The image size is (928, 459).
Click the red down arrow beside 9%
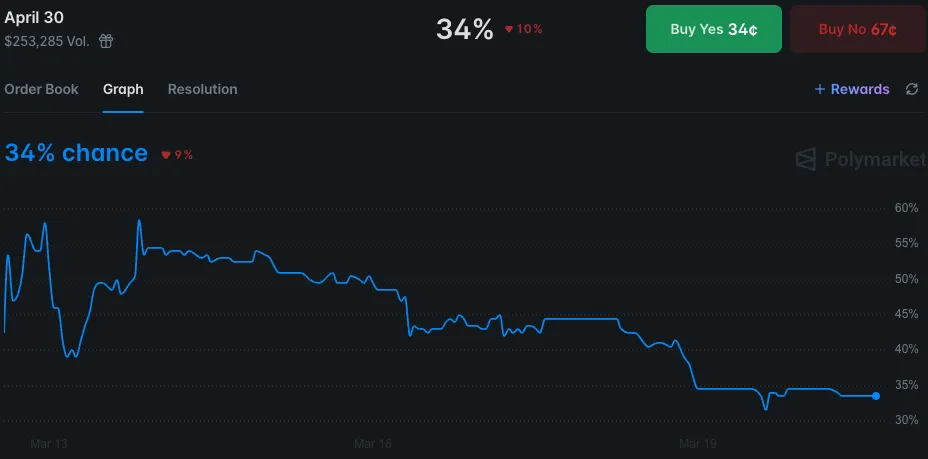(x=166, y=155)
